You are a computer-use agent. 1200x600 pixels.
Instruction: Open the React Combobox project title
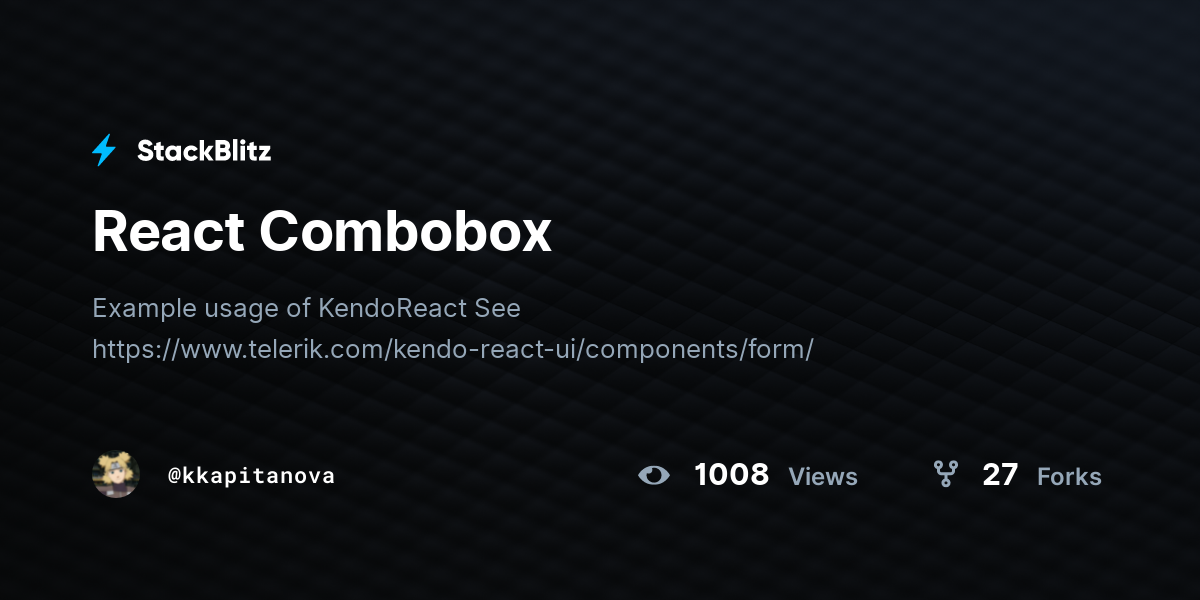click(x=322, y=232)
